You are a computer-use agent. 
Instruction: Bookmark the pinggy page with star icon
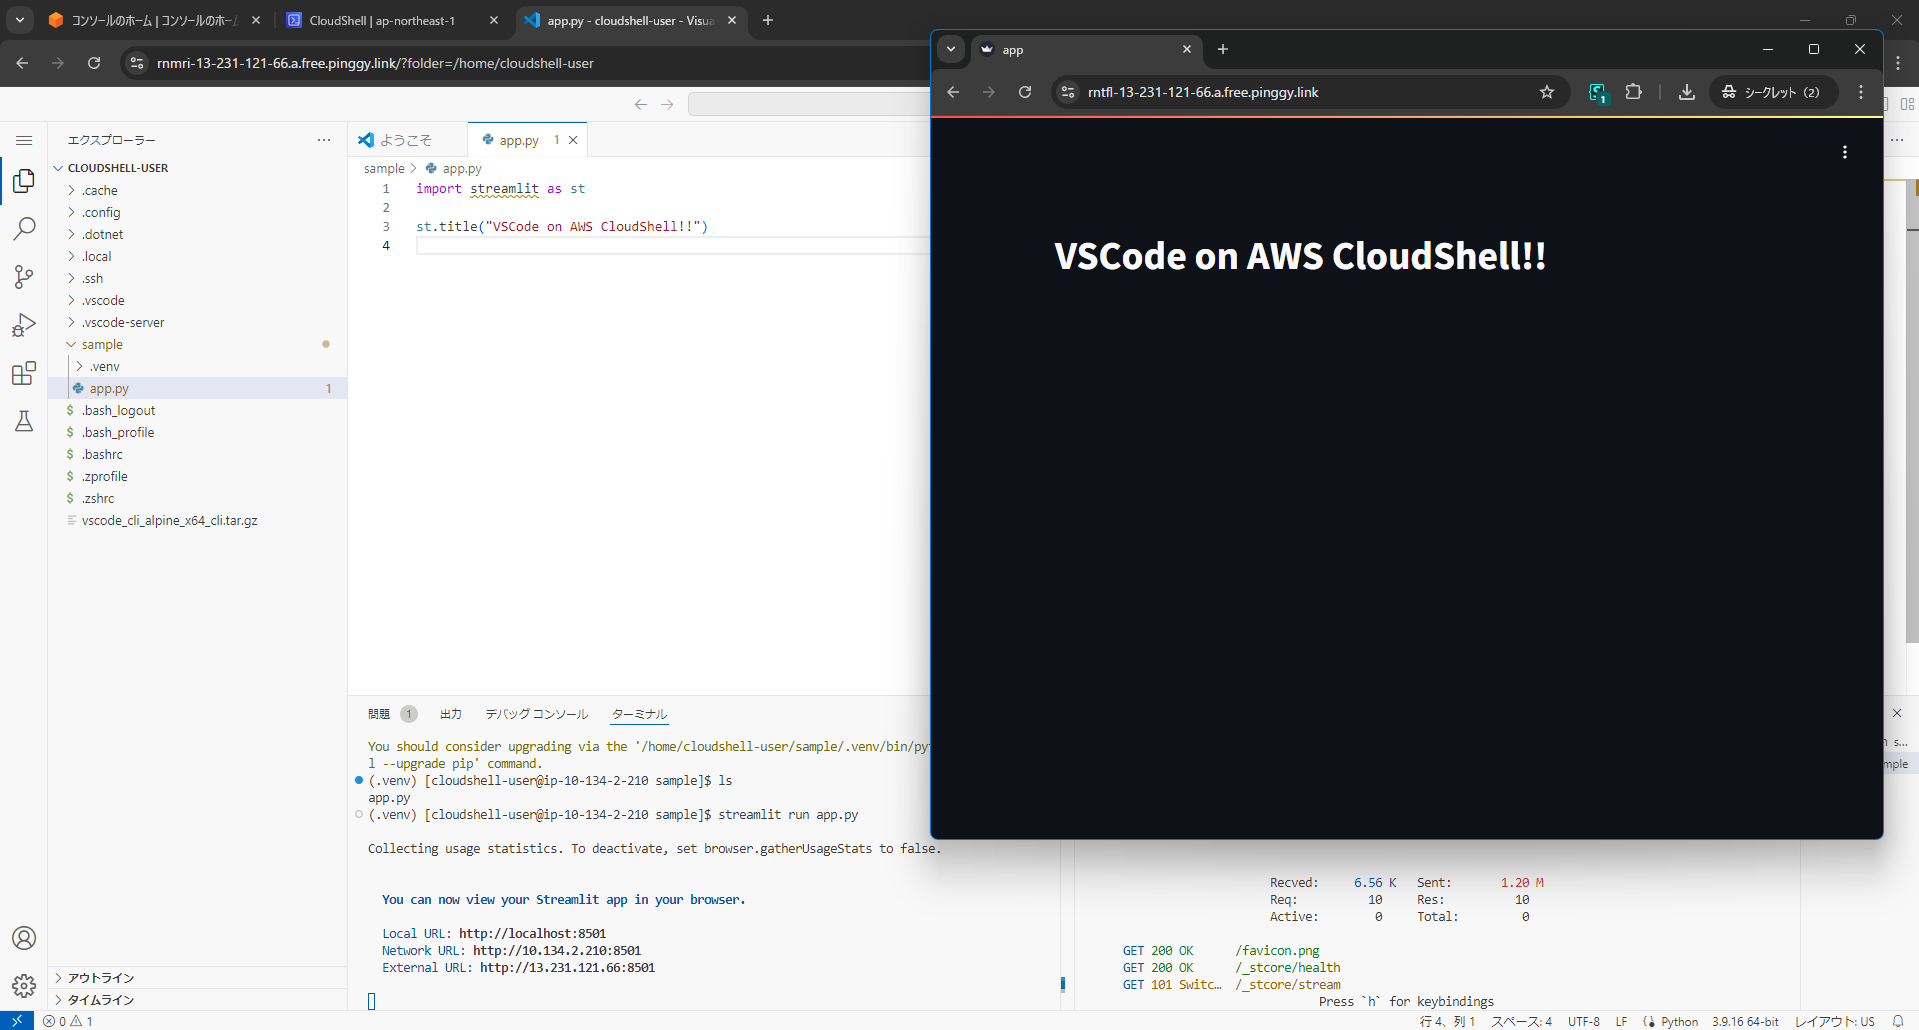pos(1547,92)
